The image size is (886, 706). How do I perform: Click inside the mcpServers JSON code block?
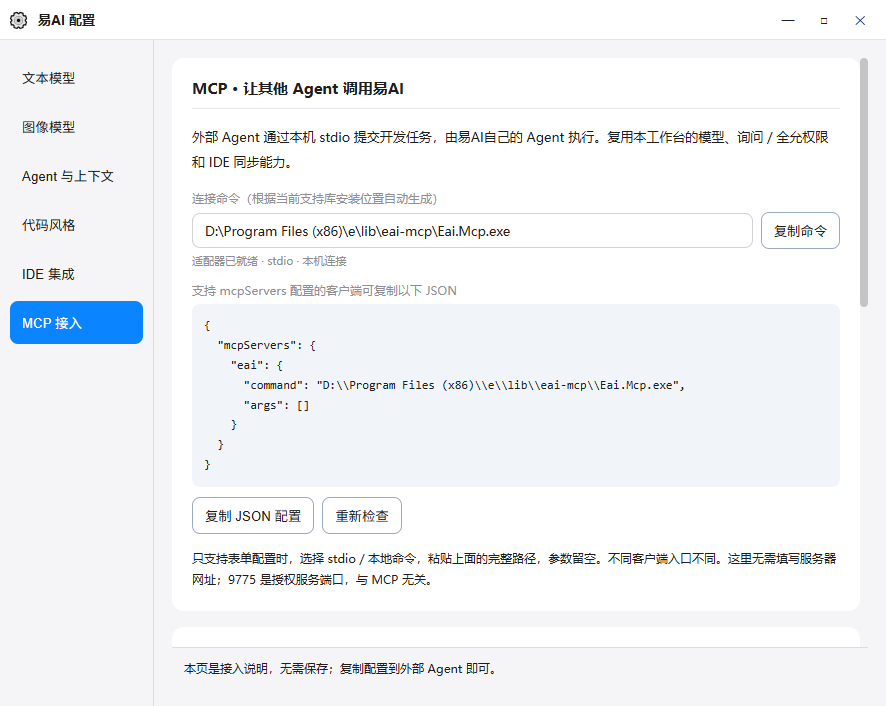click(x=516, y=395)
